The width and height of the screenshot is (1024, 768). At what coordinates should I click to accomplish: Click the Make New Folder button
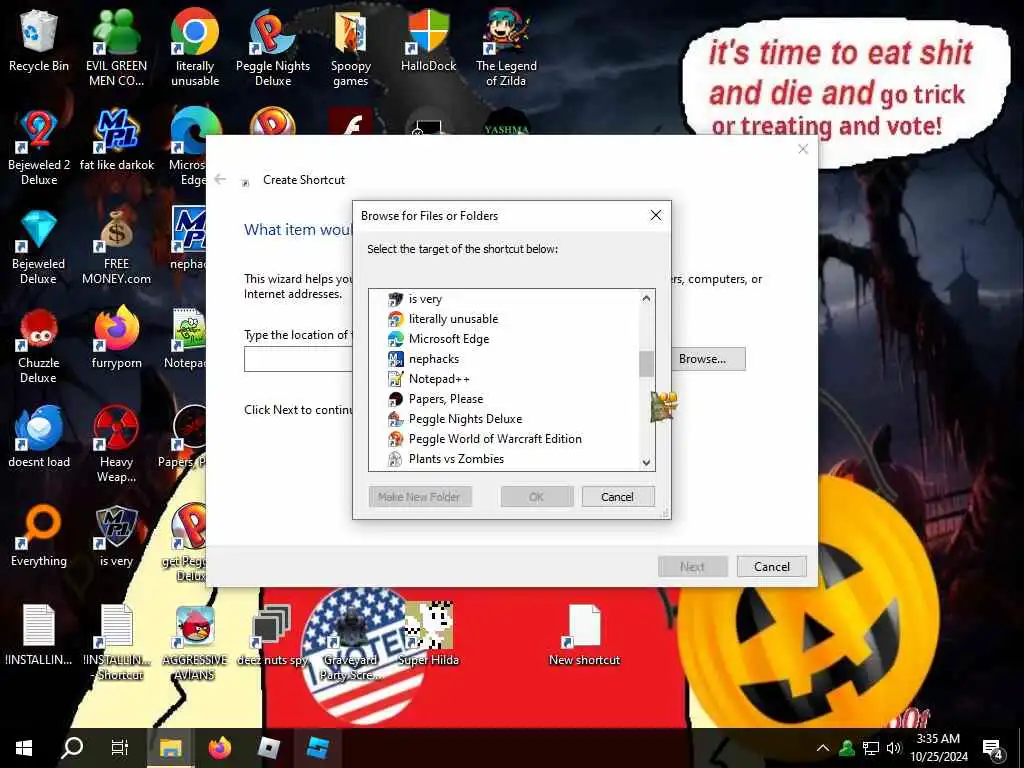(419, 497)
